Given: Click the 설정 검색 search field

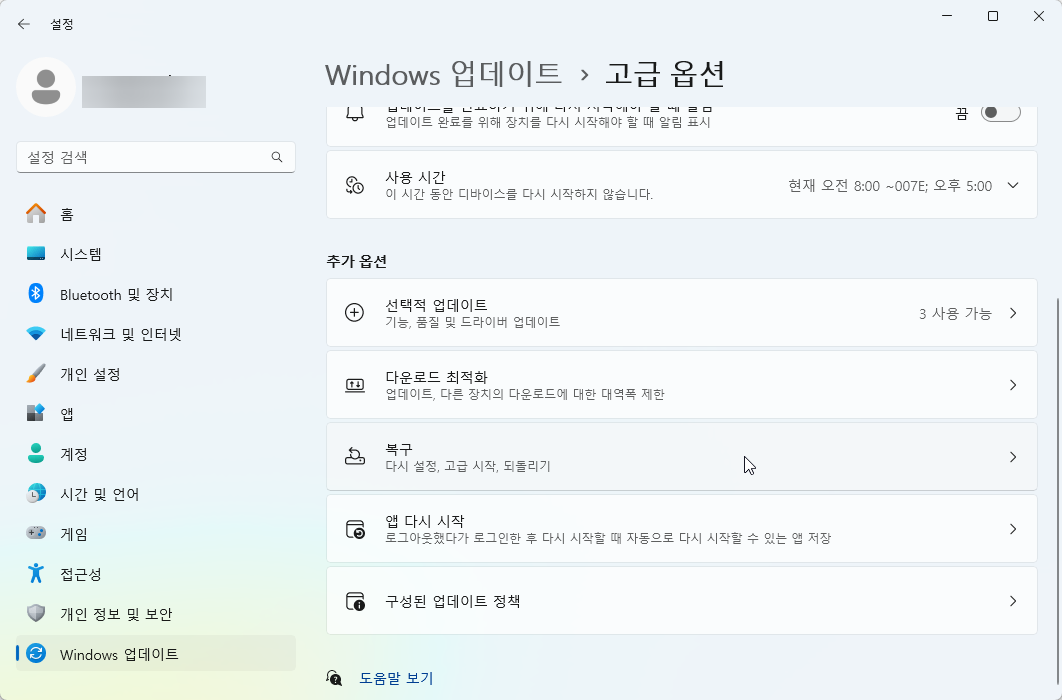Looking at the screenshot, I should click(156, 157).
